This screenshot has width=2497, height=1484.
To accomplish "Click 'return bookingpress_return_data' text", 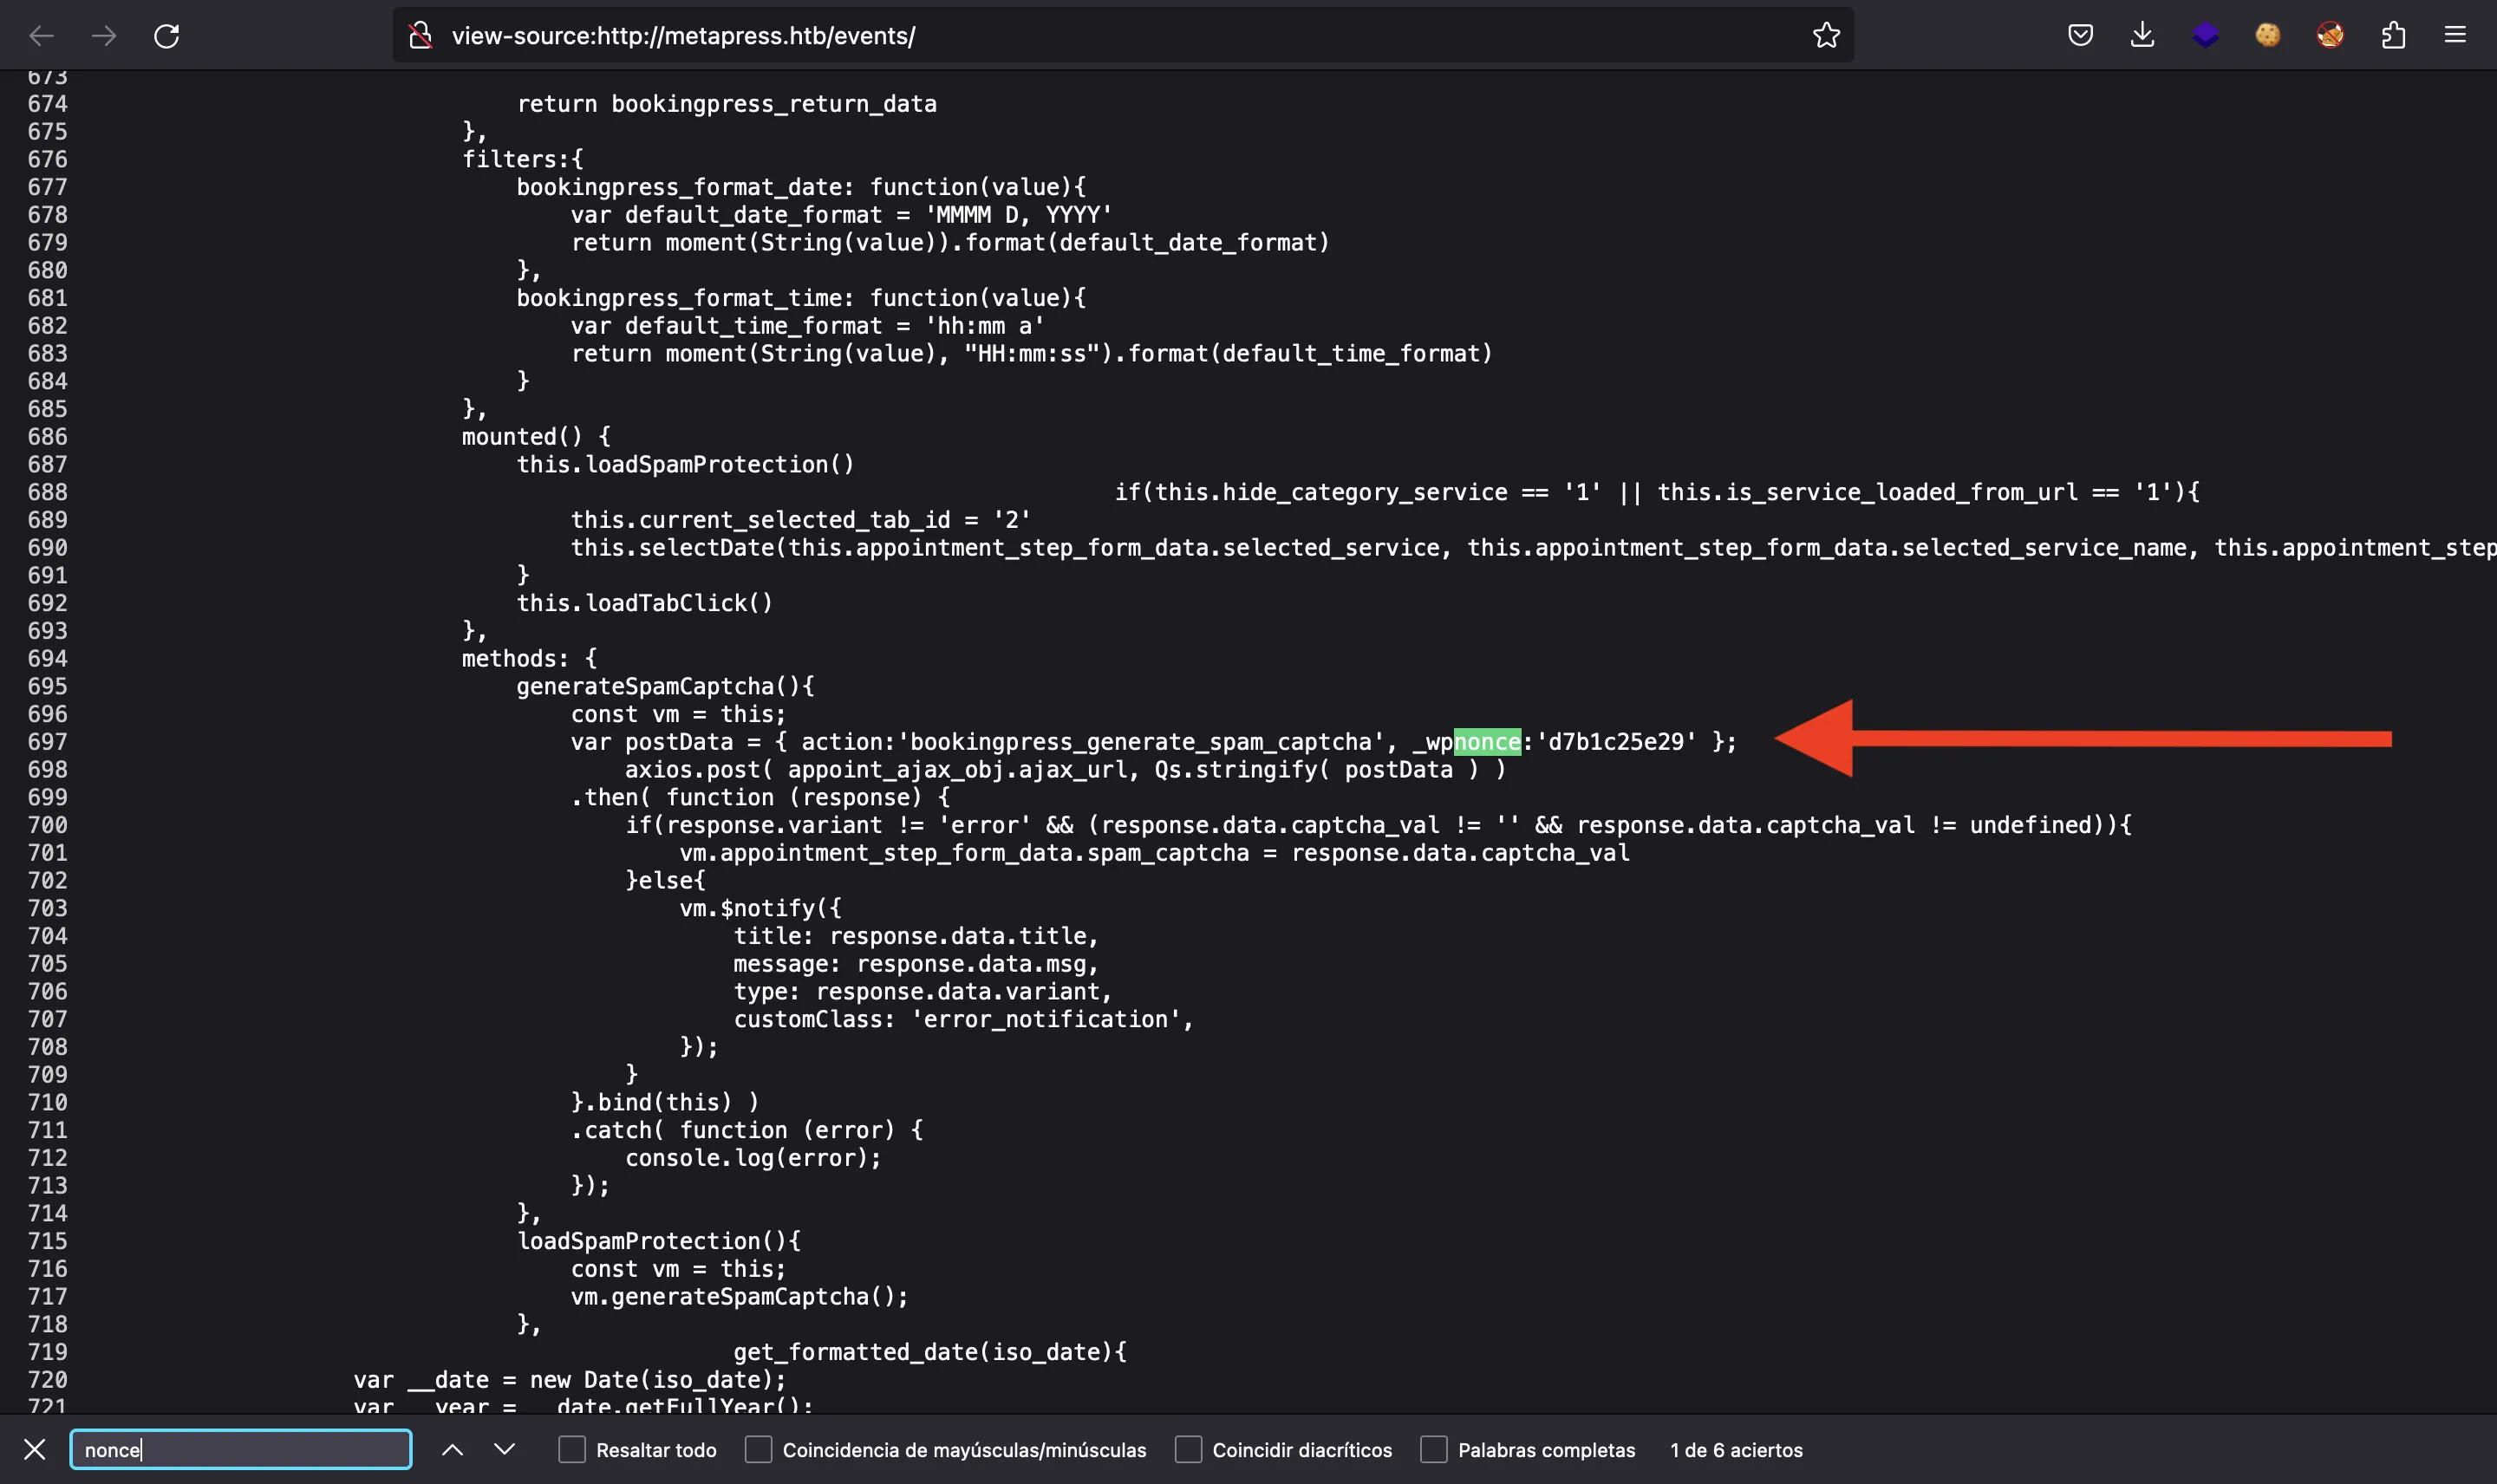I will (x=727, y=104).
